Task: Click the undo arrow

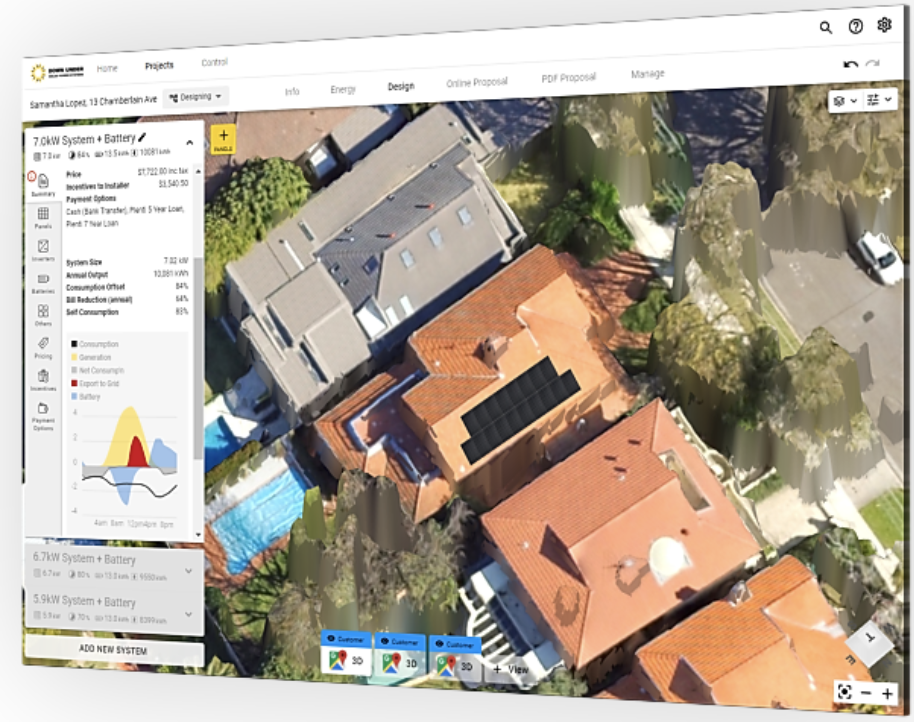Action: click(x=850, y=65)
